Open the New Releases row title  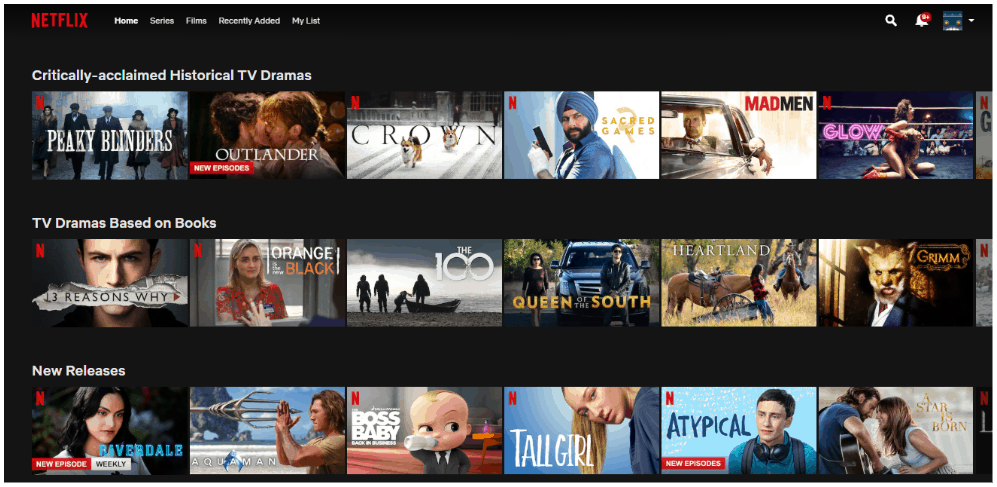coord(79,371)
